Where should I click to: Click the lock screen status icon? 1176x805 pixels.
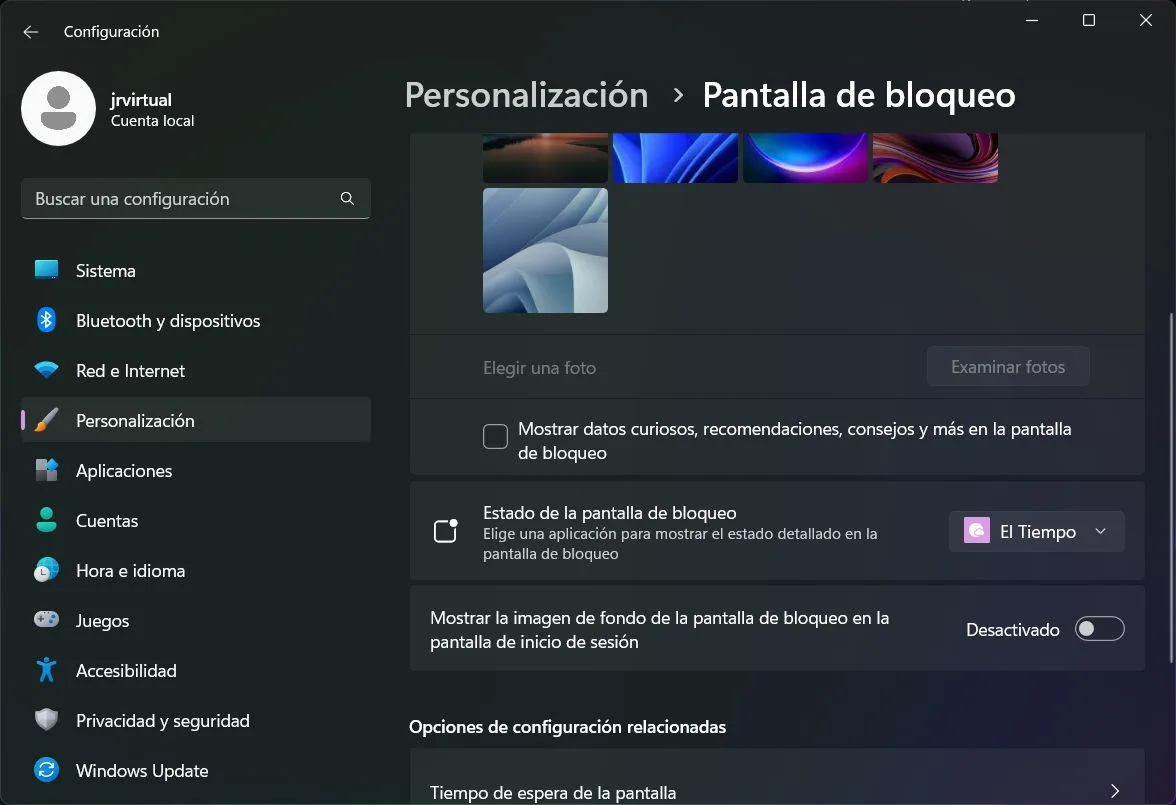pyautogui.click(x=446, y=530)
